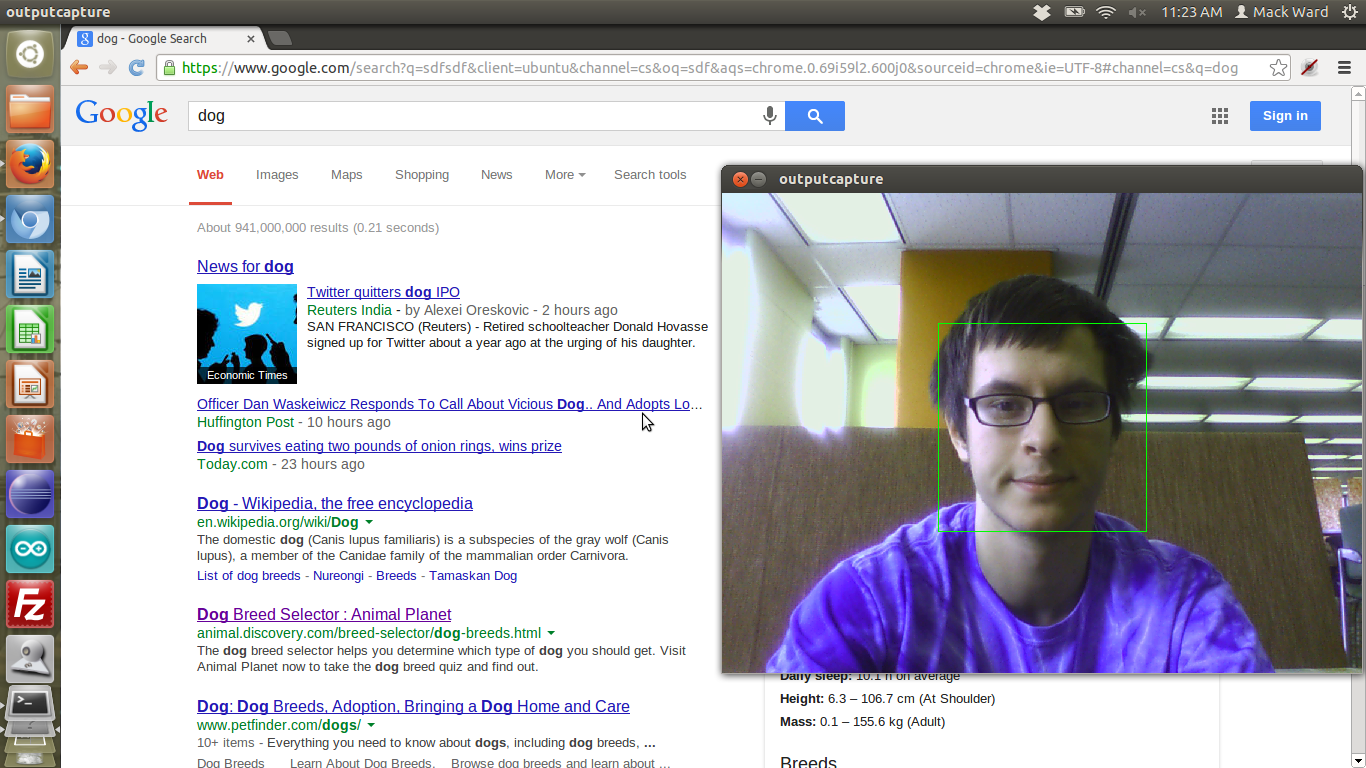Screen dimensions: 1366x768
Task: Open FileZilla from the launcher
Action: 30,604
